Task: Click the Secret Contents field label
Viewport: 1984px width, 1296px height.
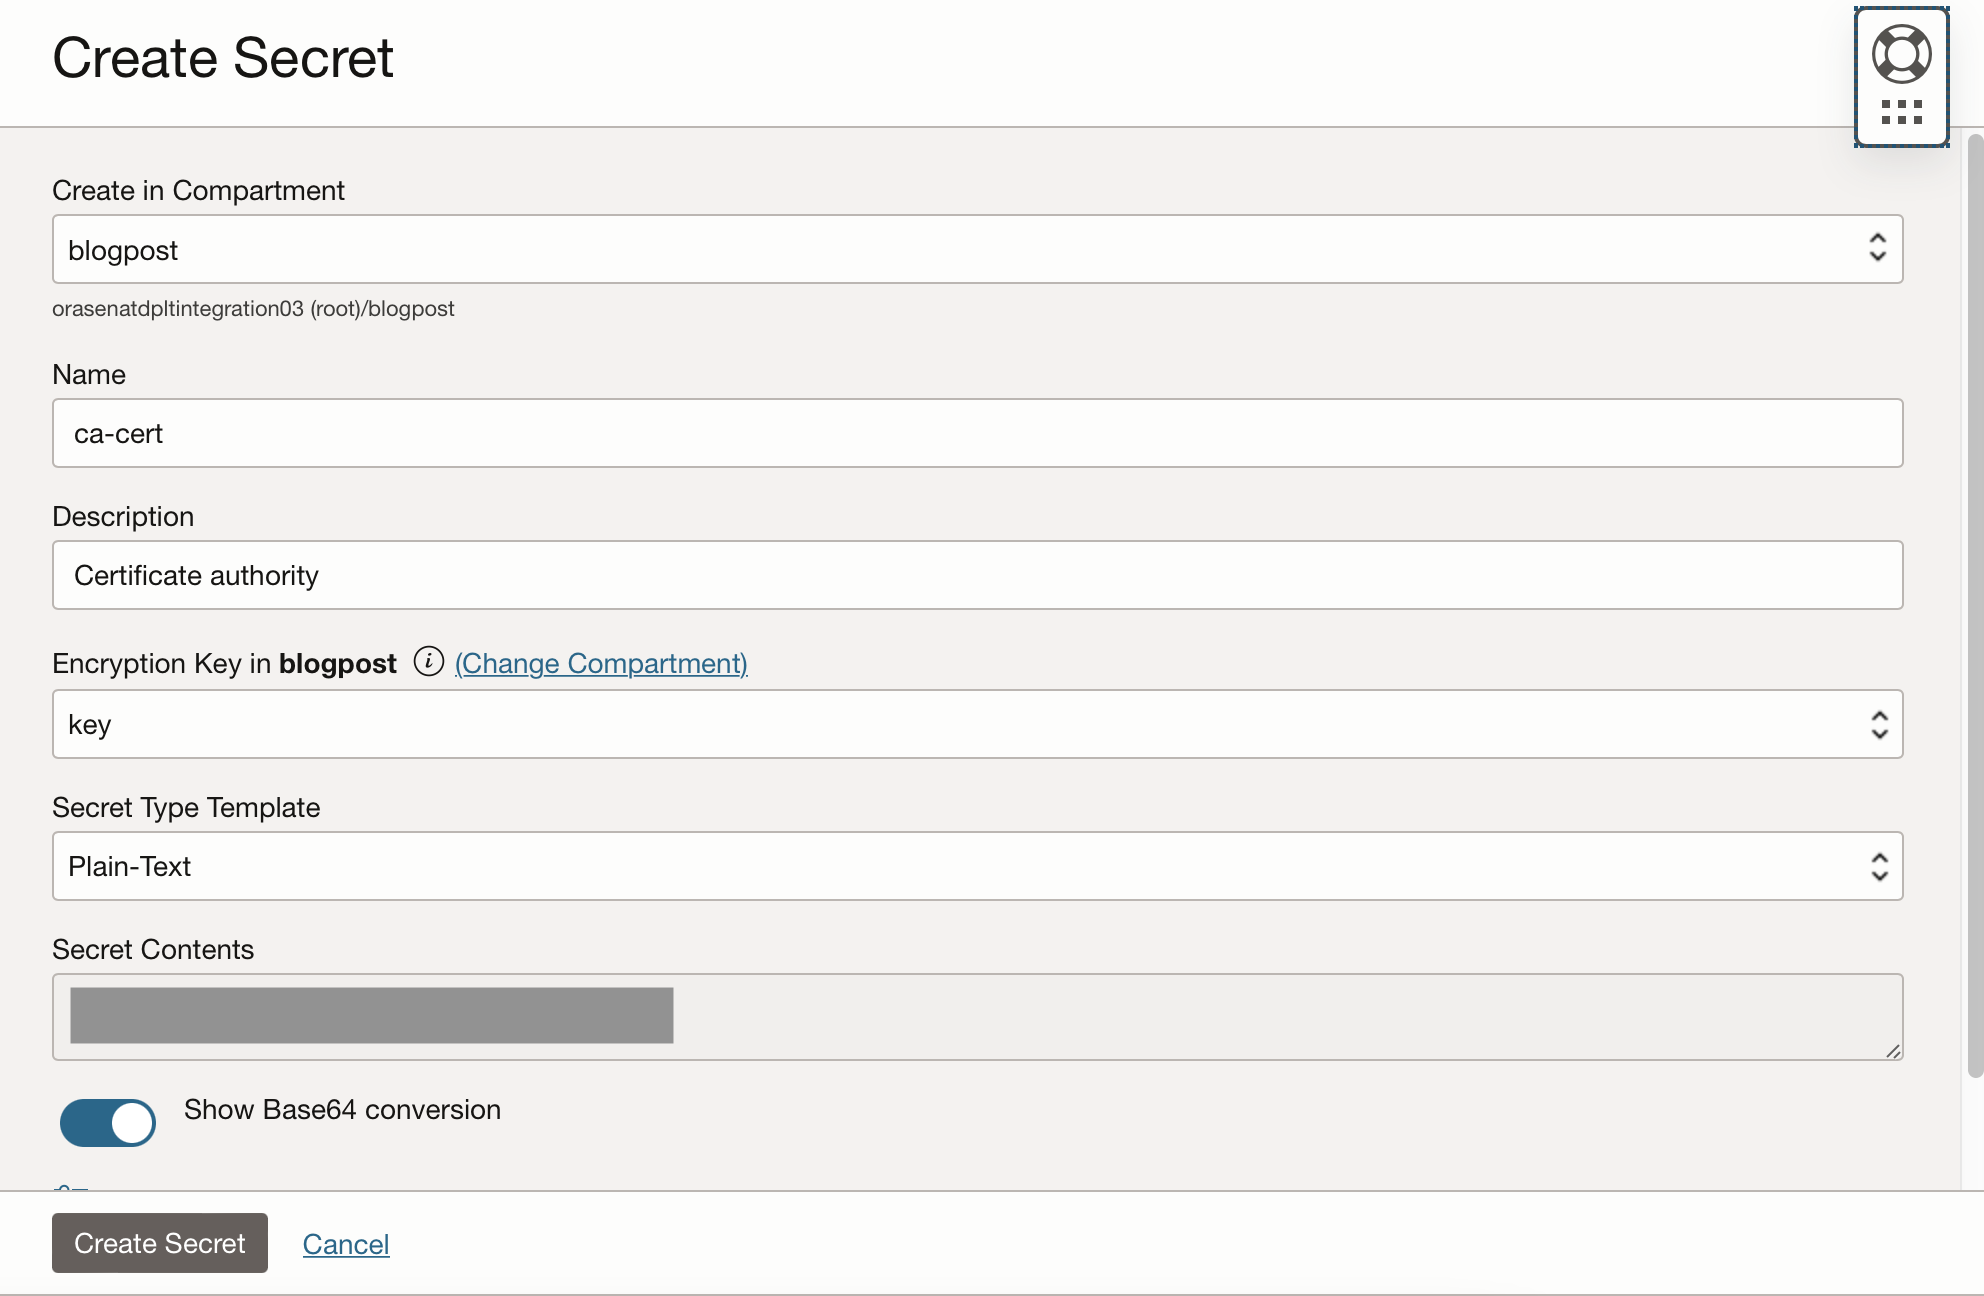Action: click(153, 950)
